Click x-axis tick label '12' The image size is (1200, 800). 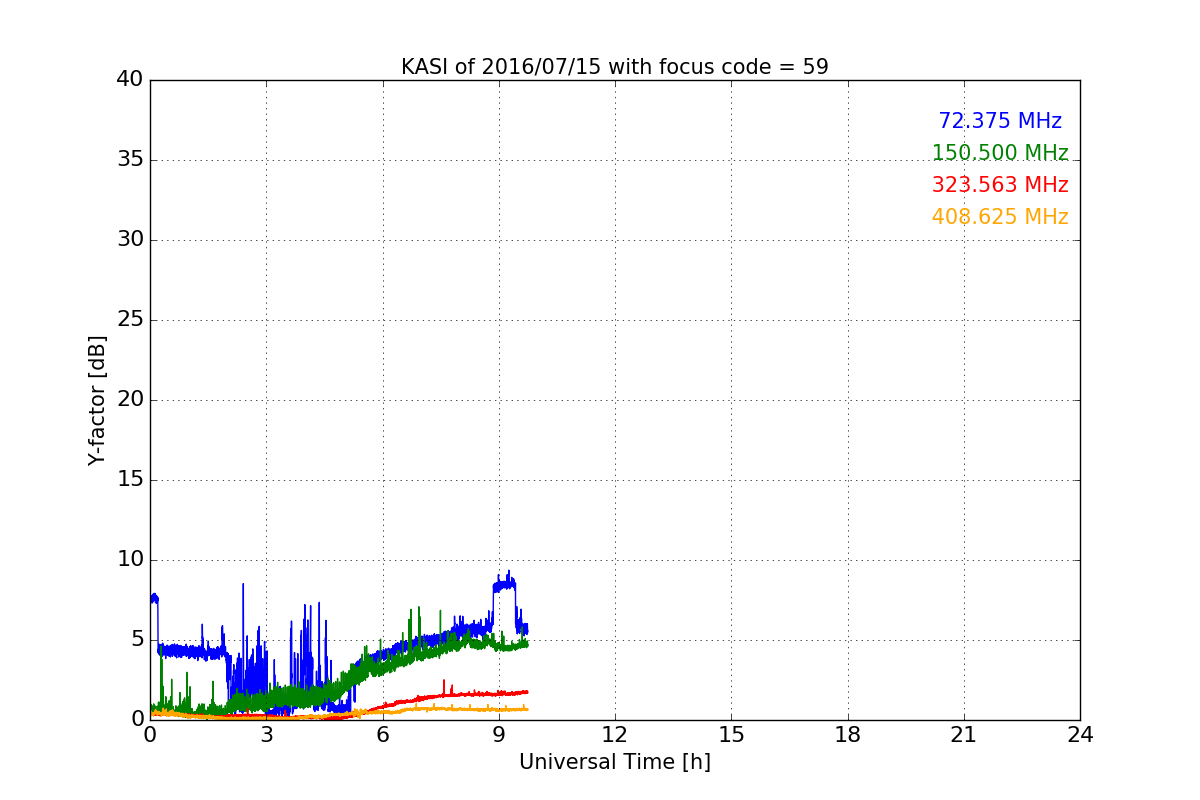pos(615,735)
